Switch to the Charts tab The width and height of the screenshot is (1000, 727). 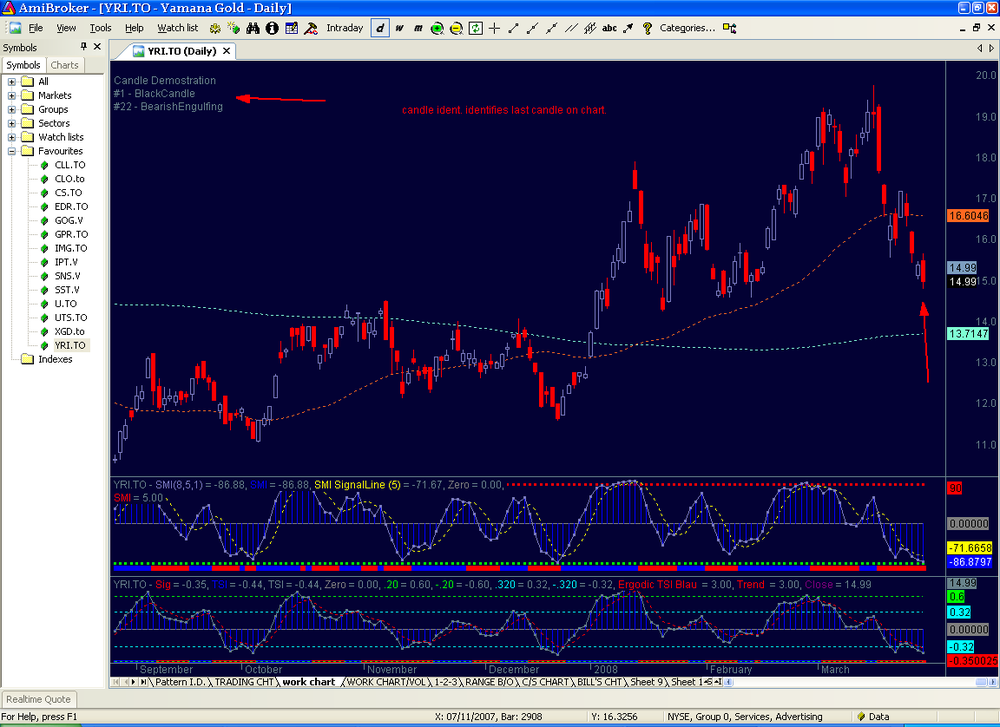click(64, 65)
